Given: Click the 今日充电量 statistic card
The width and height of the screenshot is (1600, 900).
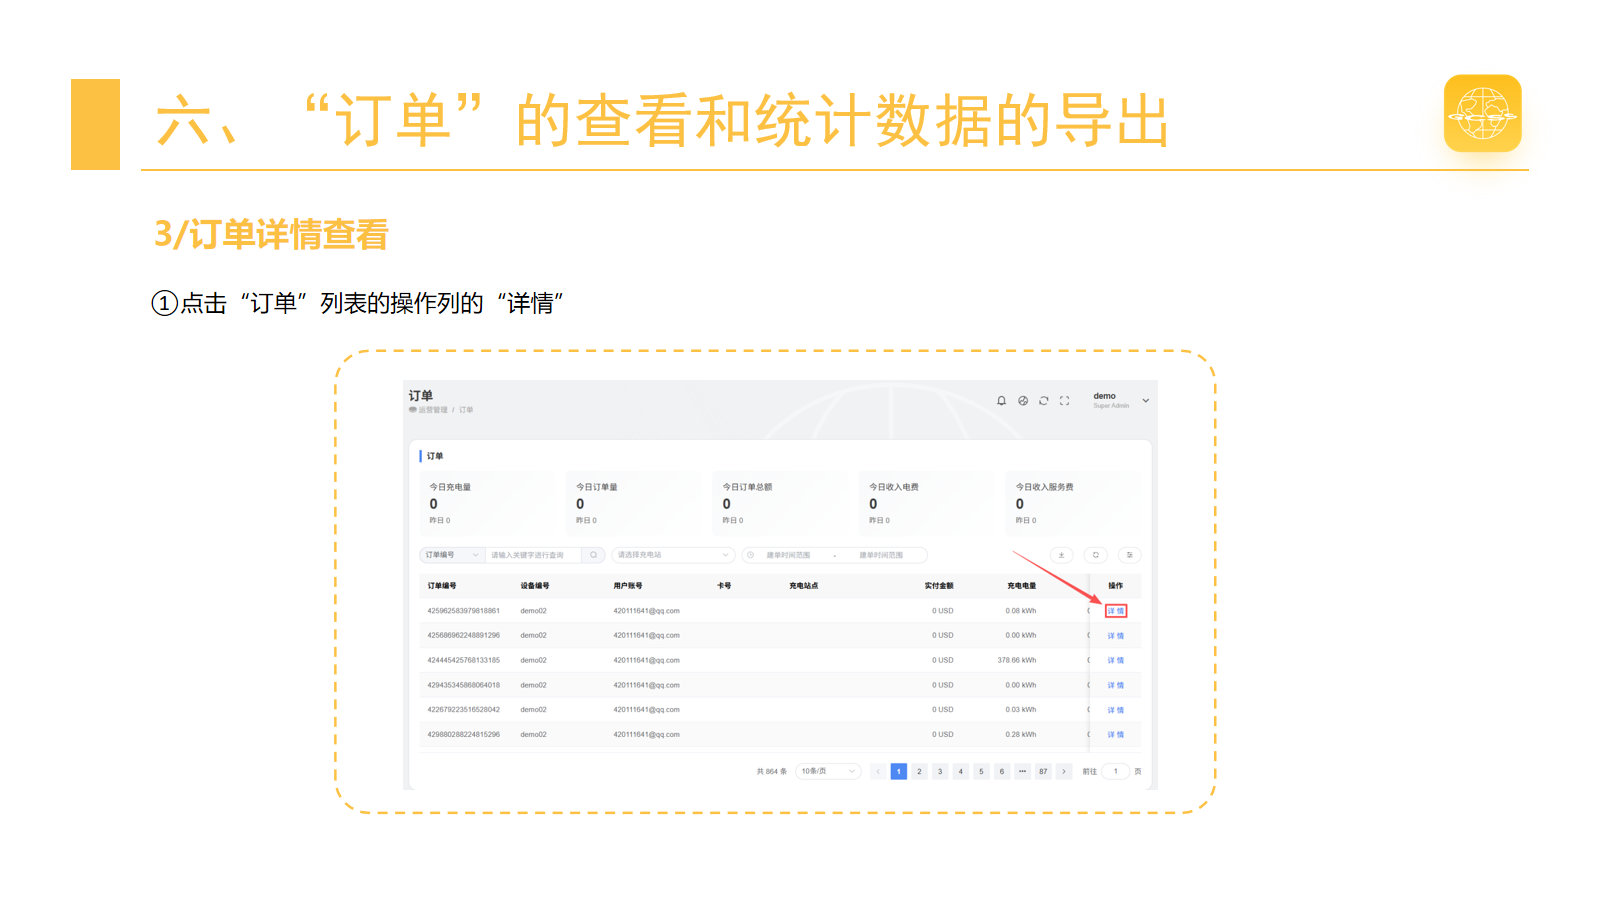Looking at the screenshot, I should coord(489,503).
